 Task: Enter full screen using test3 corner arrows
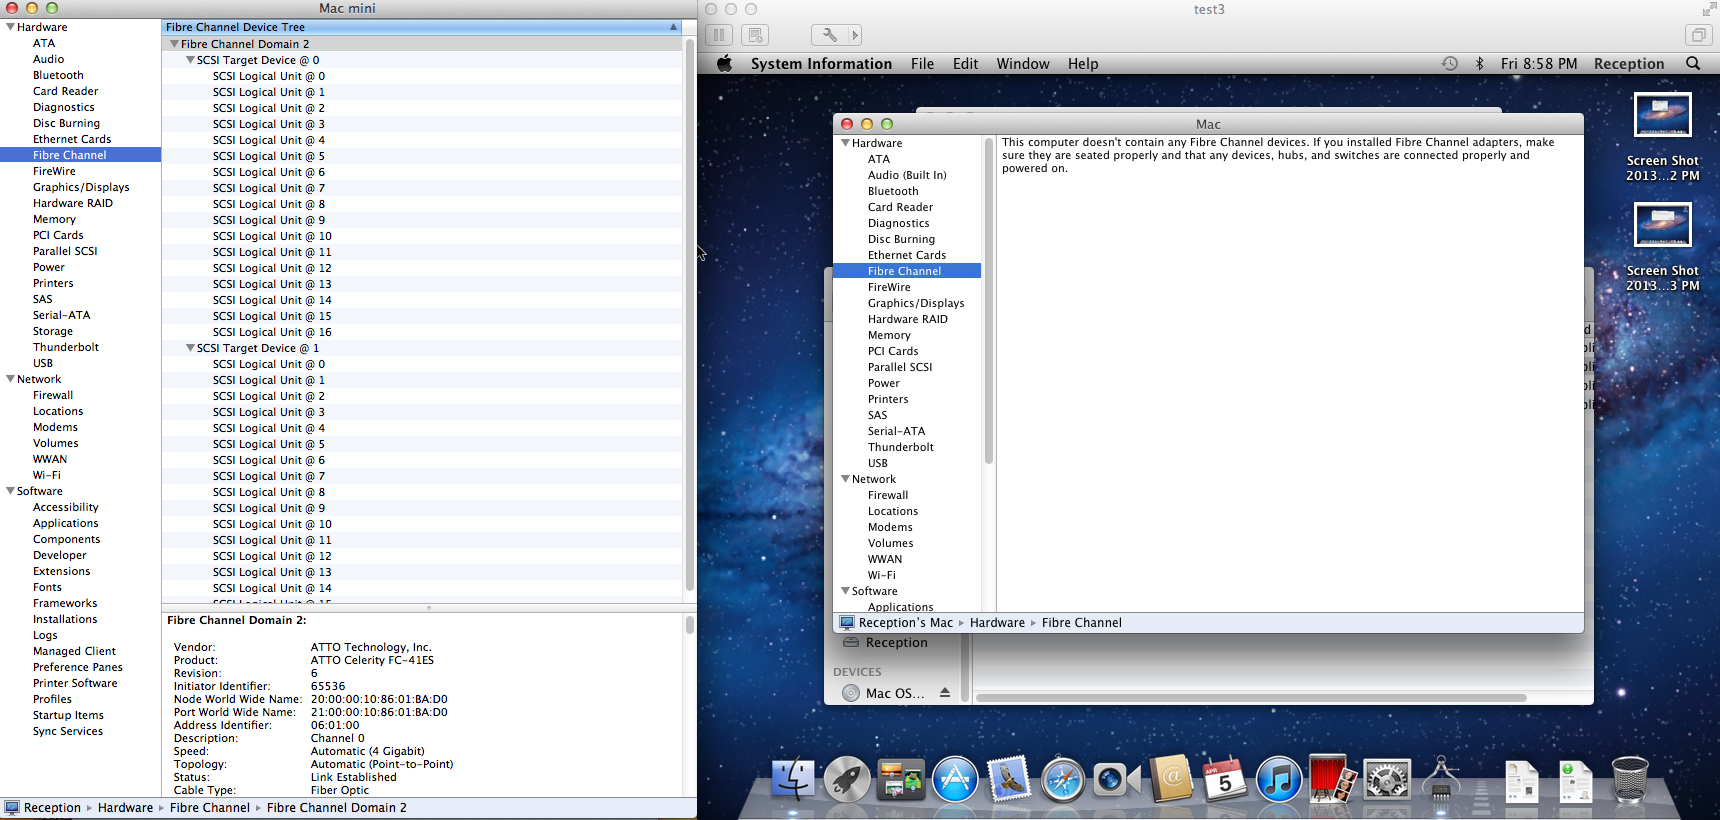[1708, 10]
